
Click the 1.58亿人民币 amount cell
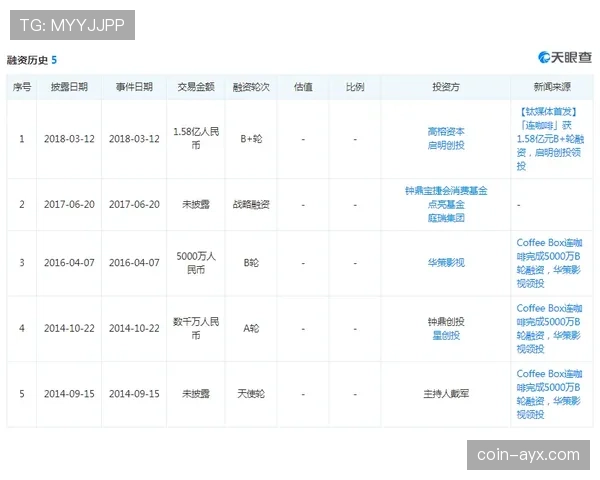(196, 139)
